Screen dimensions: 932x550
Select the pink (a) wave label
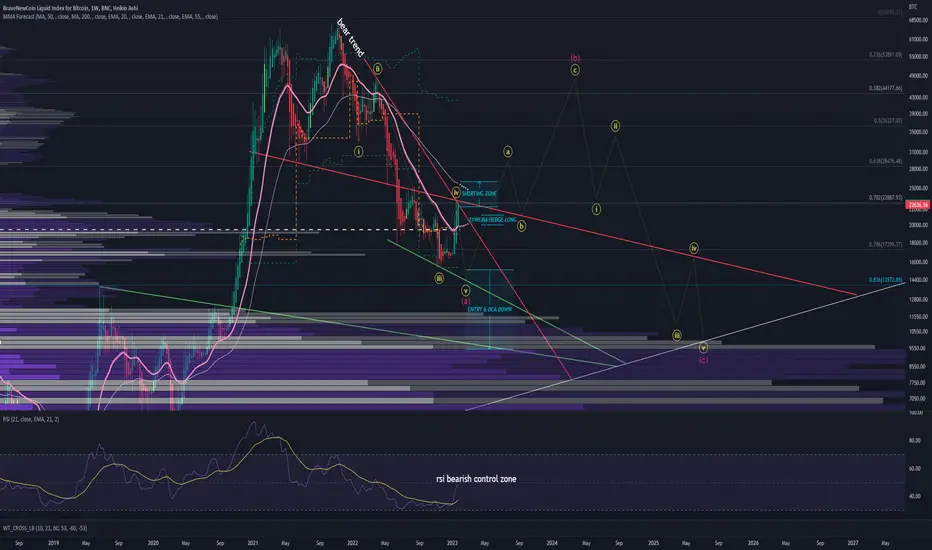[466, 301]
